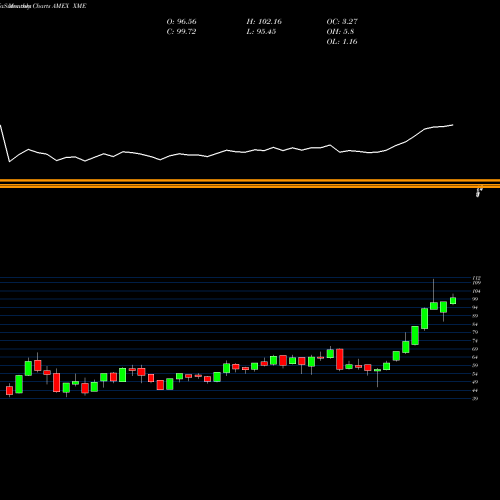The width and height of the screenshot is (500, 500).
Task: Click the OC: 3.27 reading
Action: click(x=342, y=22)
